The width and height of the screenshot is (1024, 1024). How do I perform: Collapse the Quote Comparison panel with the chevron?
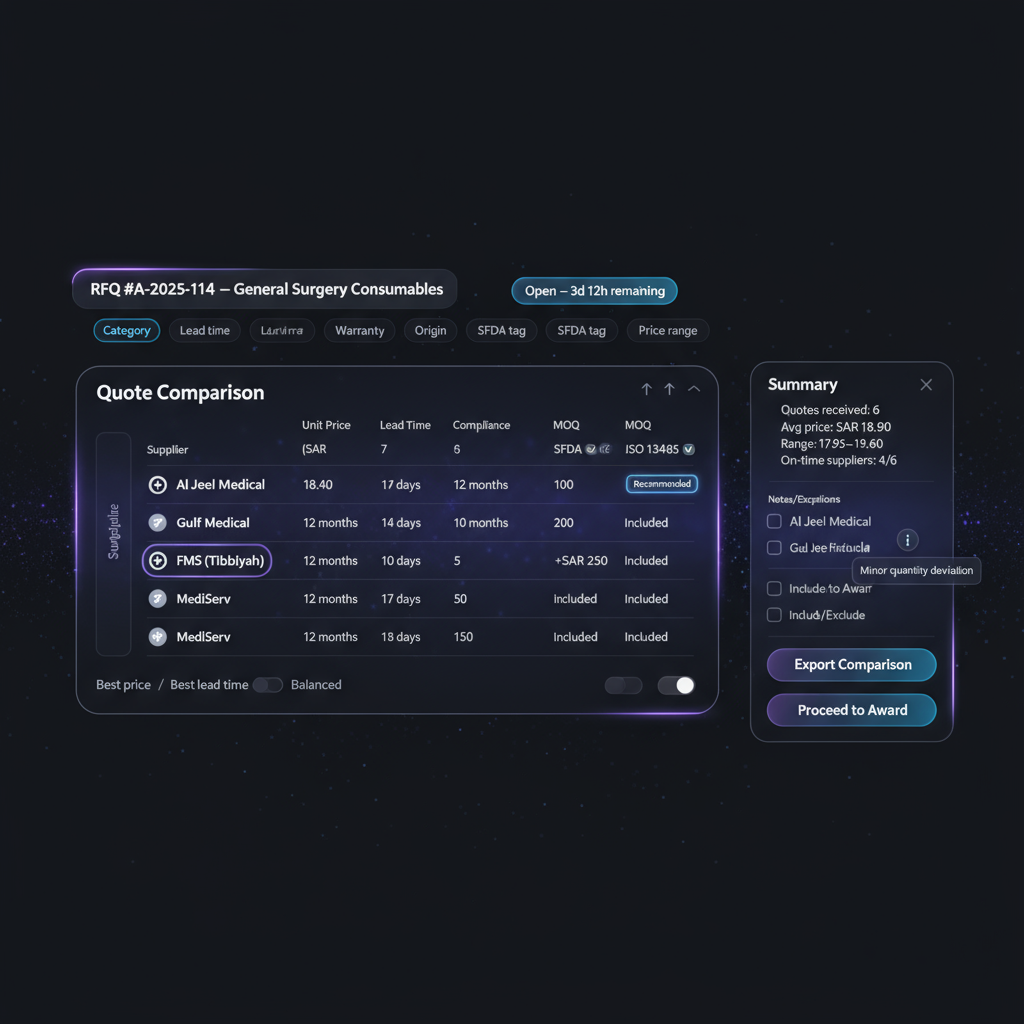coord(694,389)
